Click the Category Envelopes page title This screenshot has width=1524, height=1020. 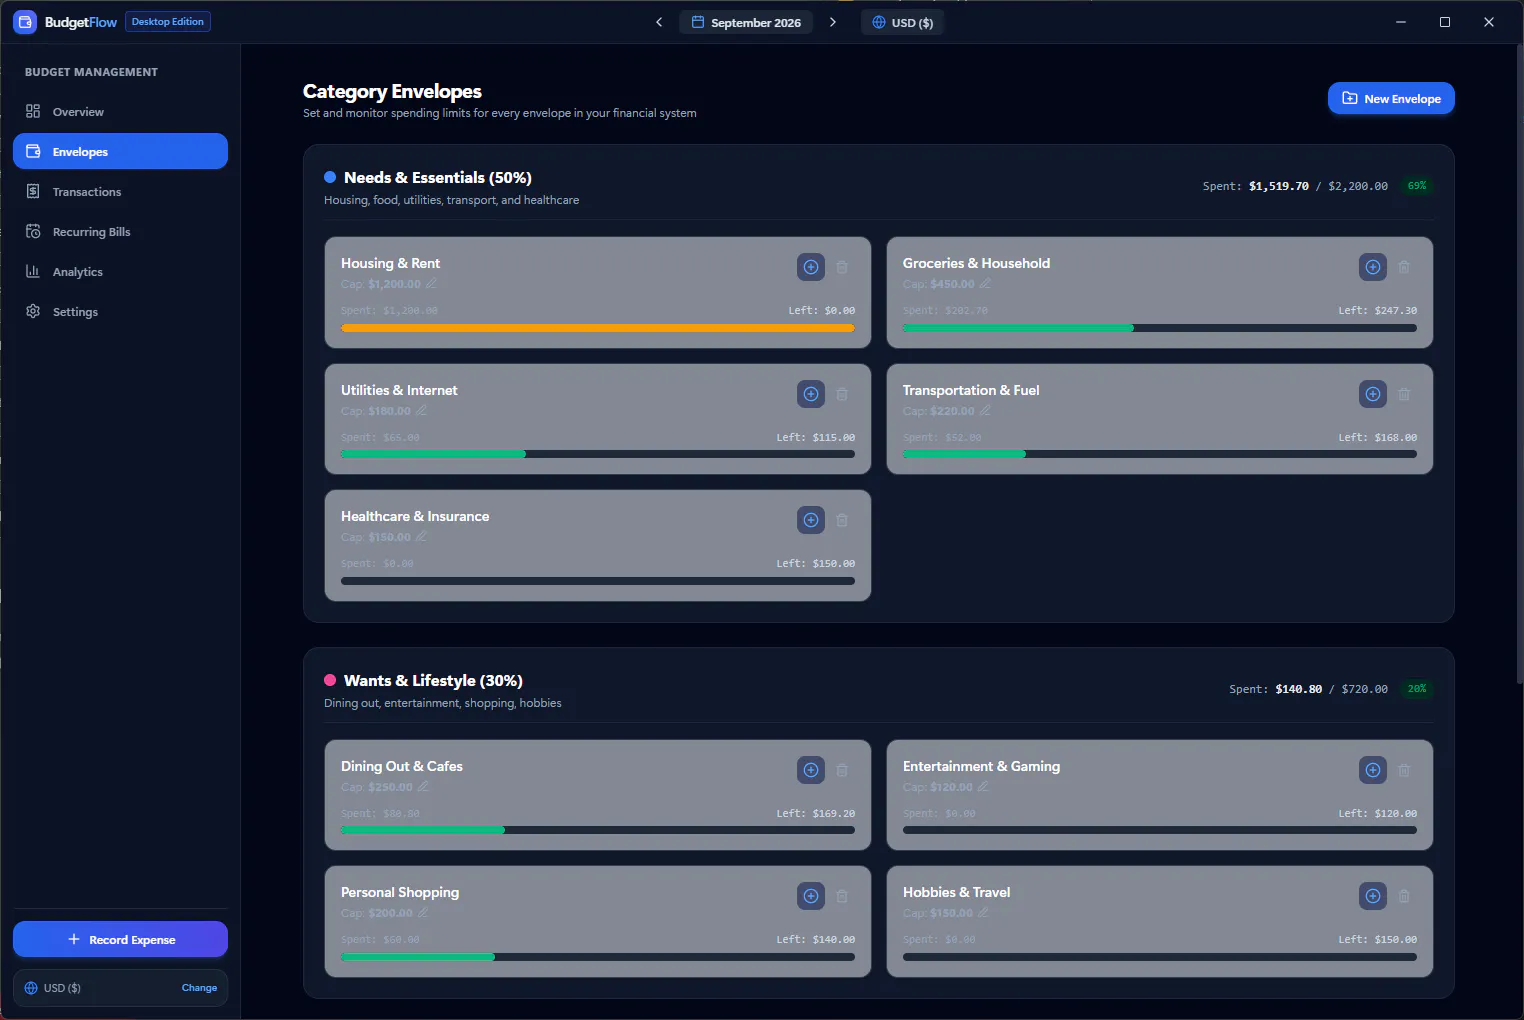(x=392, y=91)
